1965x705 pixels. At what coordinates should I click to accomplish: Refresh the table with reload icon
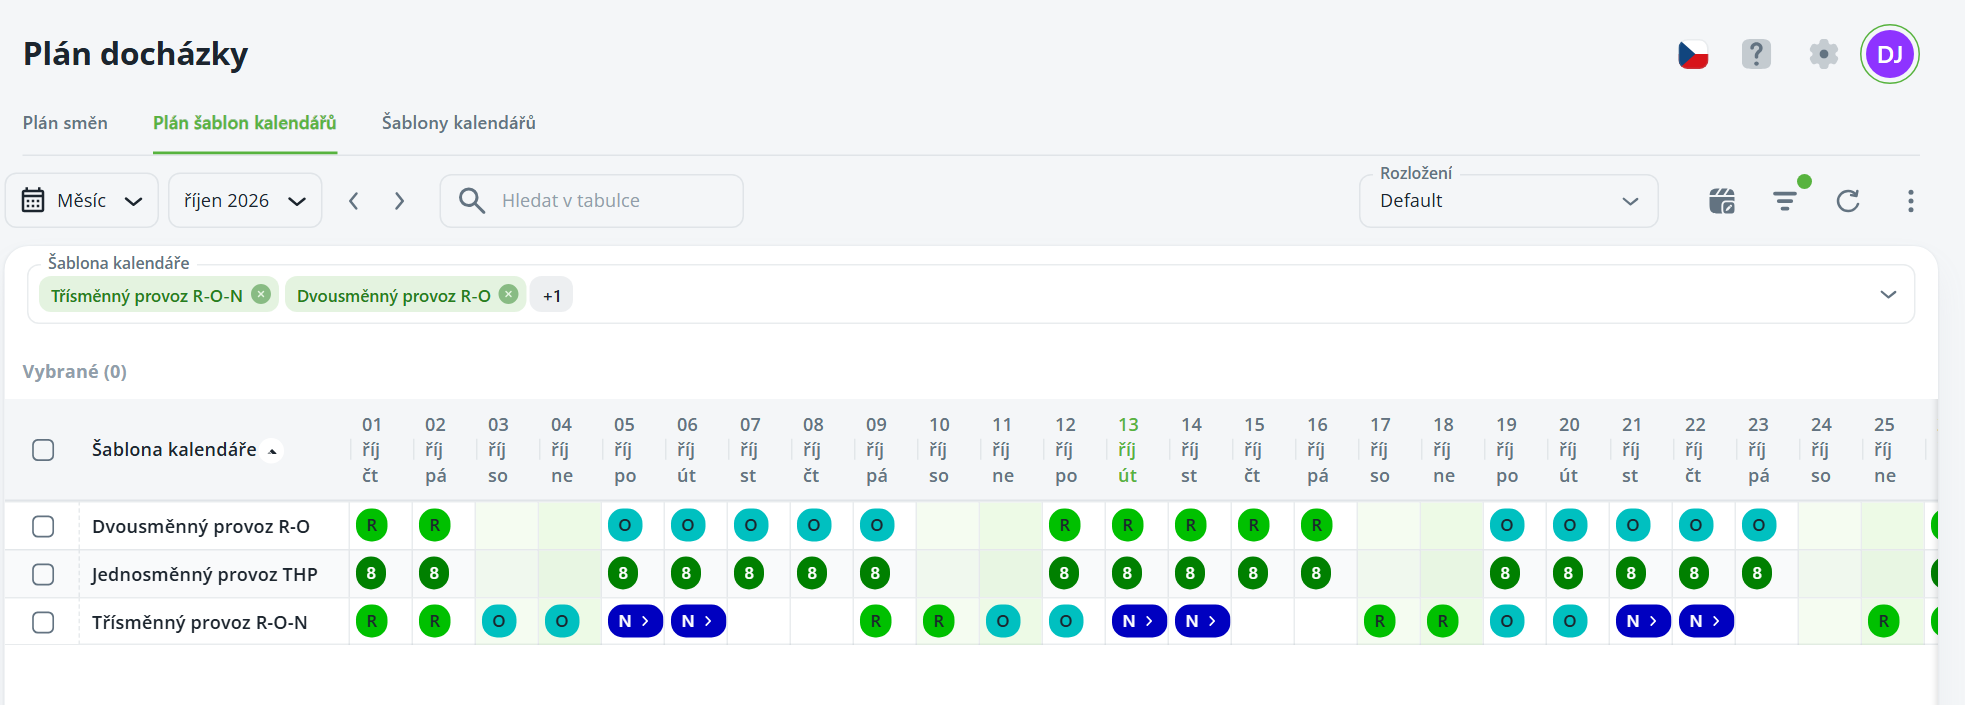click(x=1848, y=201)
